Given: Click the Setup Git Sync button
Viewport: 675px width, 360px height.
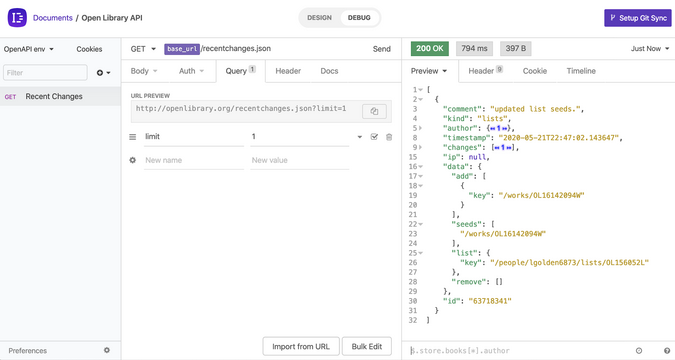Looking at the screenshot, I should [638, 18].
